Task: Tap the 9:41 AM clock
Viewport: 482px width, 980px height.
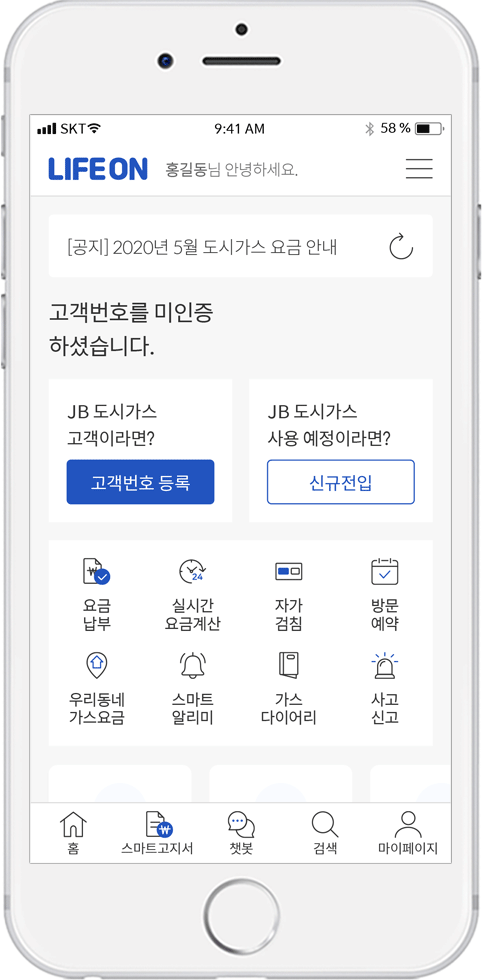Action: coord(239,129)
